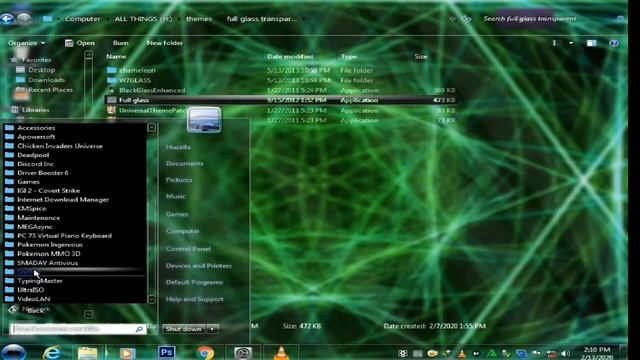640x360 pixels.
Task: Toggle the Explorer preview pane icon
Action: 591,43
